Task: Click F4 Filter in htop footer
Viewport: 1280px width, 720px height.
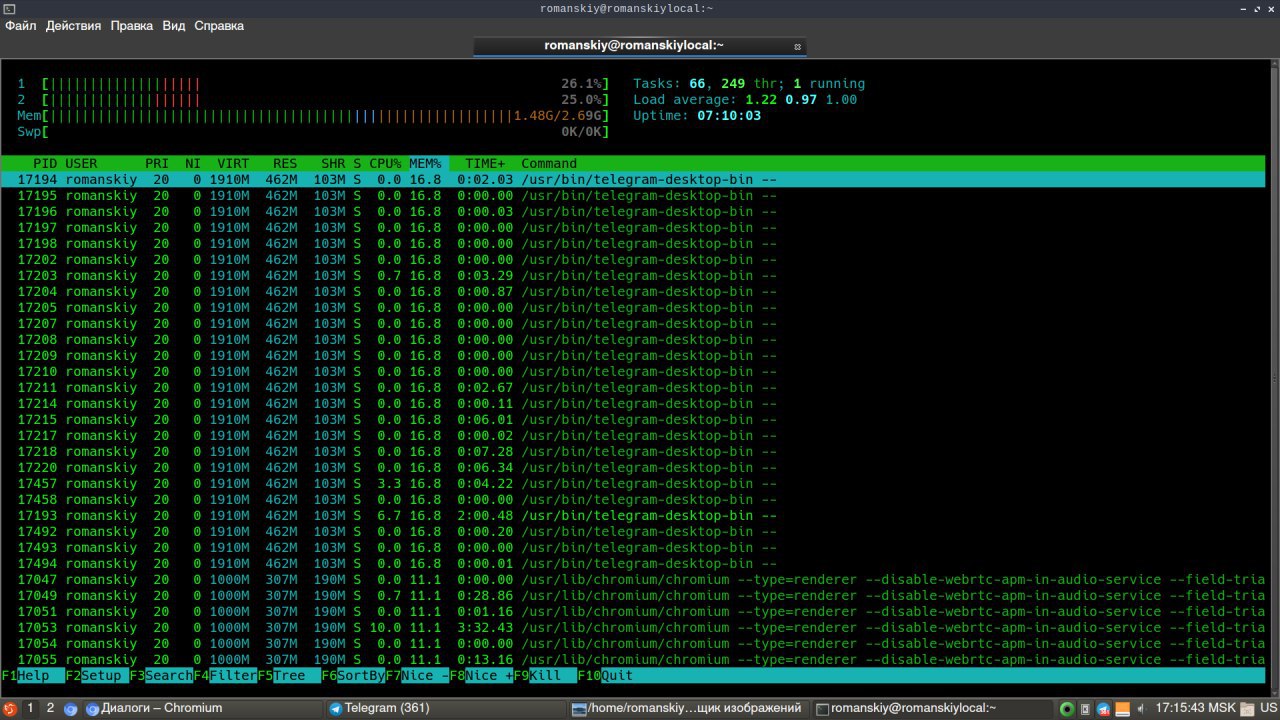Action: tap(225, 676)
